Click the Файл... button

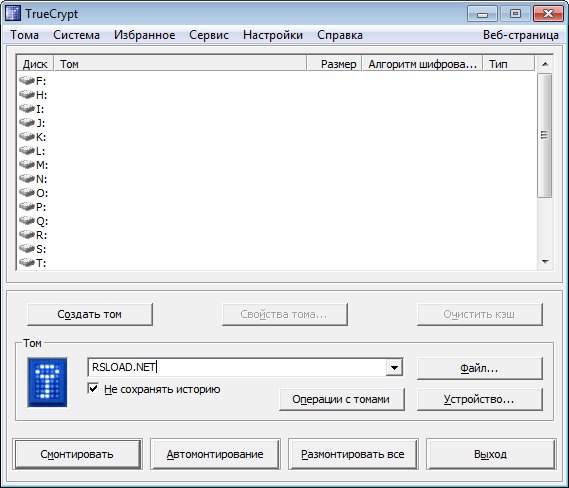(480, 368)
